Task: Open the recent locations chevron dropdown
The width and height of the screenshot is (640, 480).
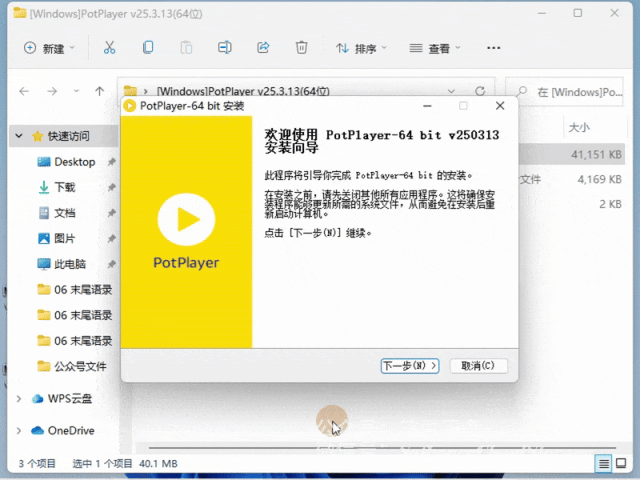Action: [x=76, y=91]
